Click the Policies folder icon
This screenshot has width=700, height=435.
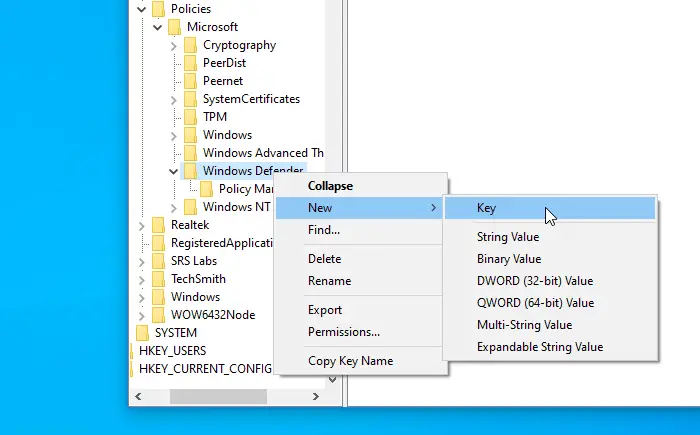coord(158,9)
